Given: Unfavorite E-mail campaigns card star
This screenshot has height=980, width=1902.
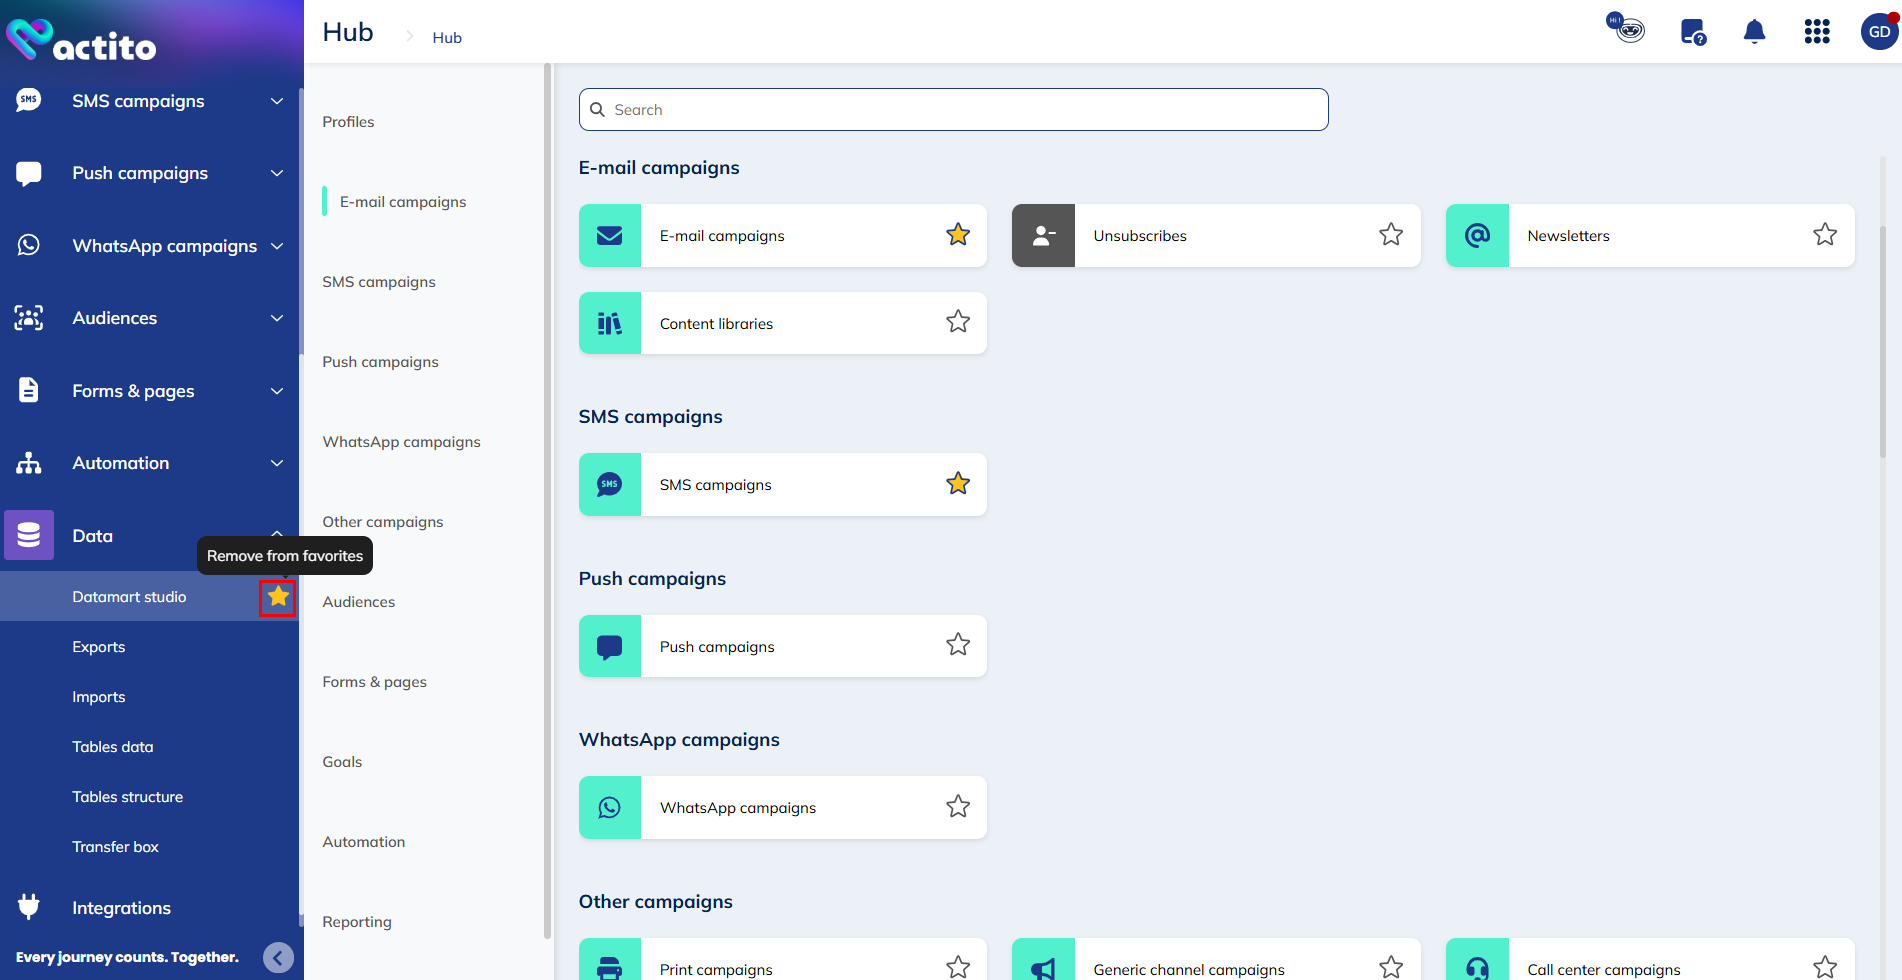Looking at the screenshot, I should pyautogui.click(x=958, y=235).
